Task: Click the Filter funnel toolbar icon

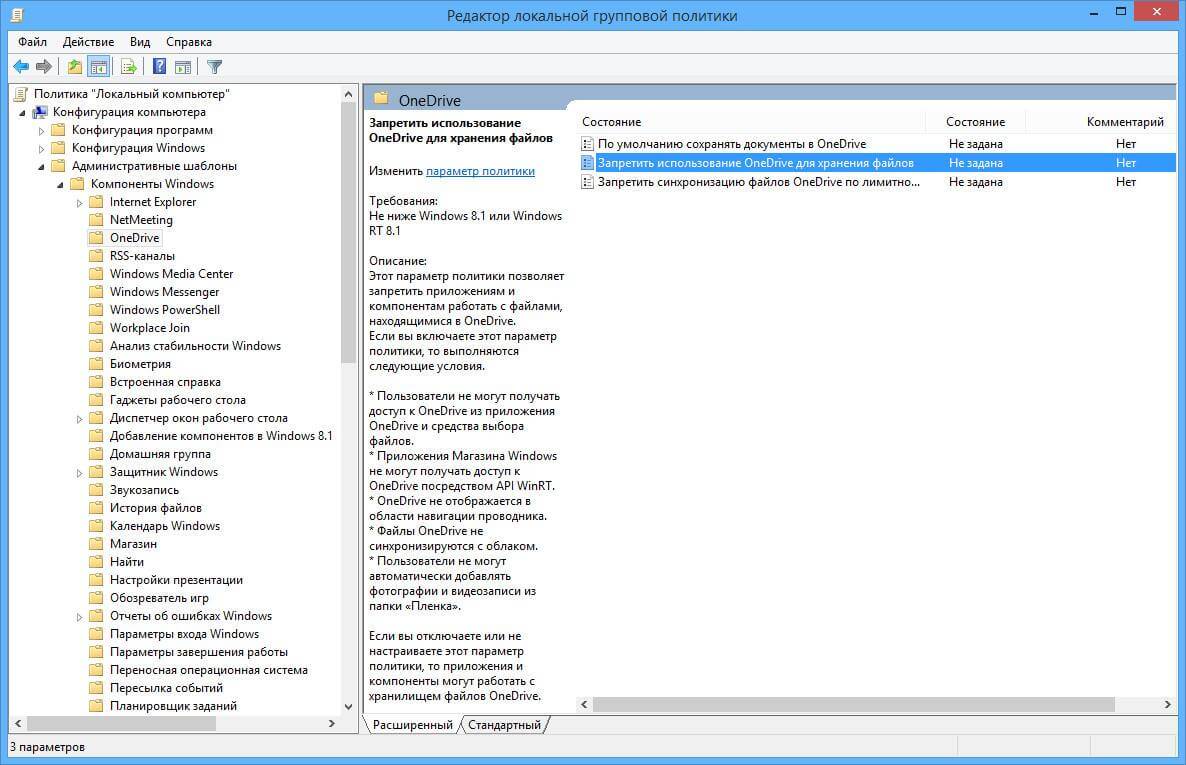Action: click(x=215, y=67)
